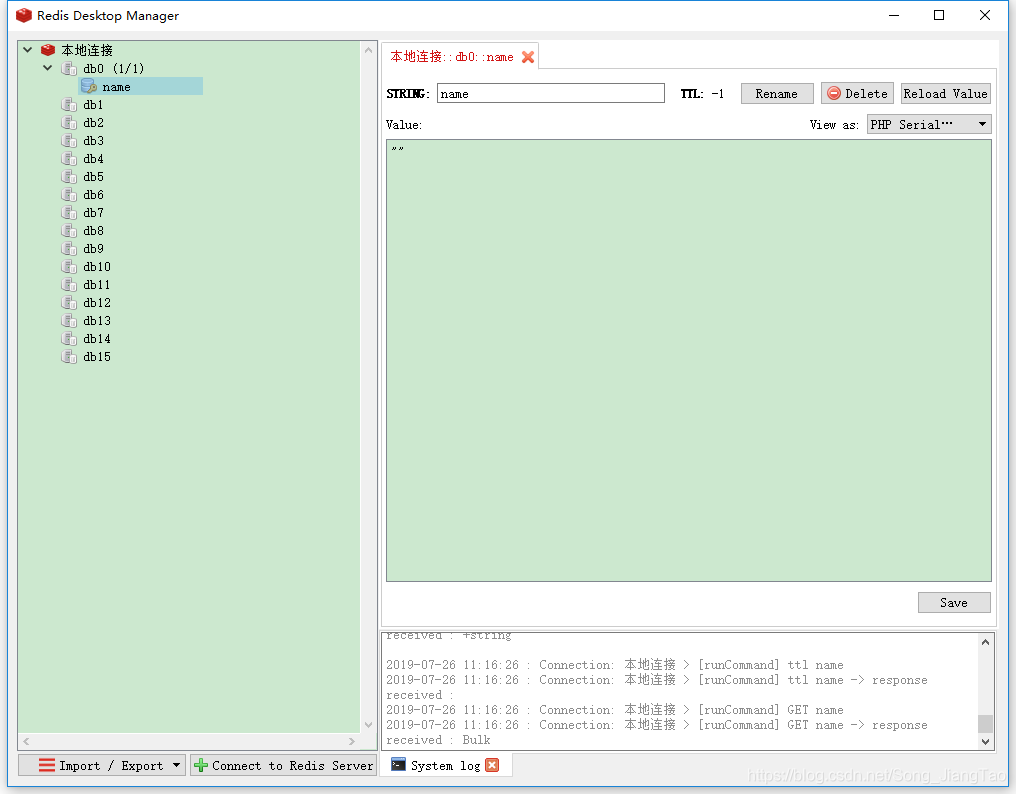This screenshot has width=1016, height=794.
Task: Click the db4 database icon
Action: (x=69, y=159)
